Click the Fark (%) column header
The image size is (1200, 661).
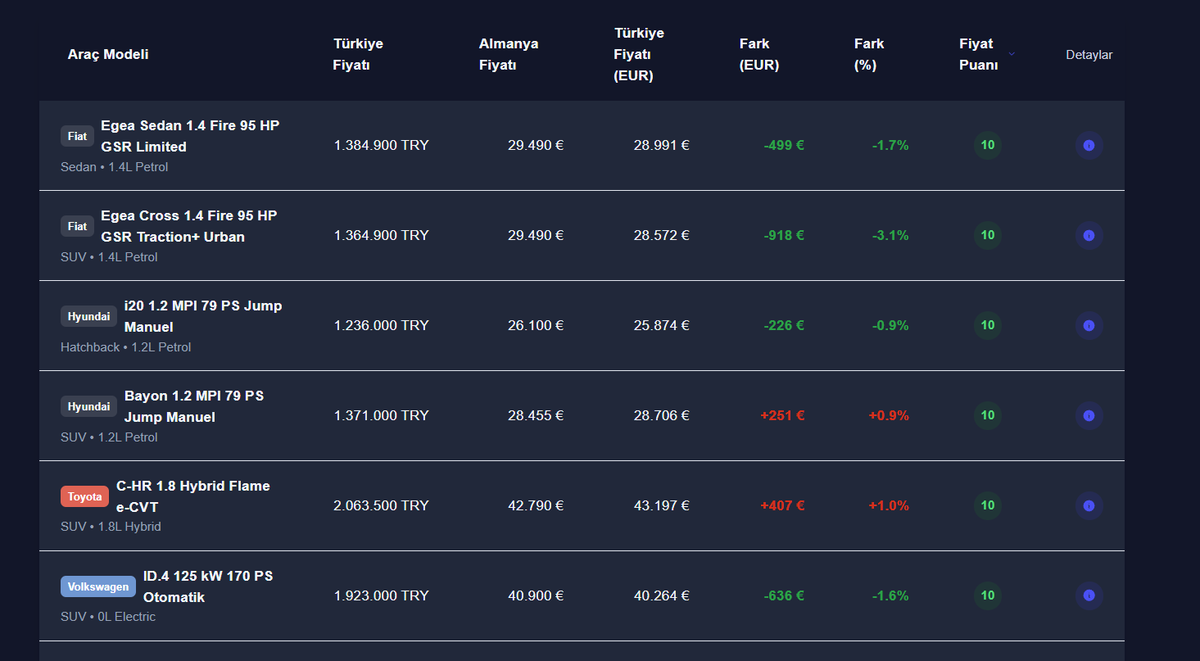coord(869,54)
